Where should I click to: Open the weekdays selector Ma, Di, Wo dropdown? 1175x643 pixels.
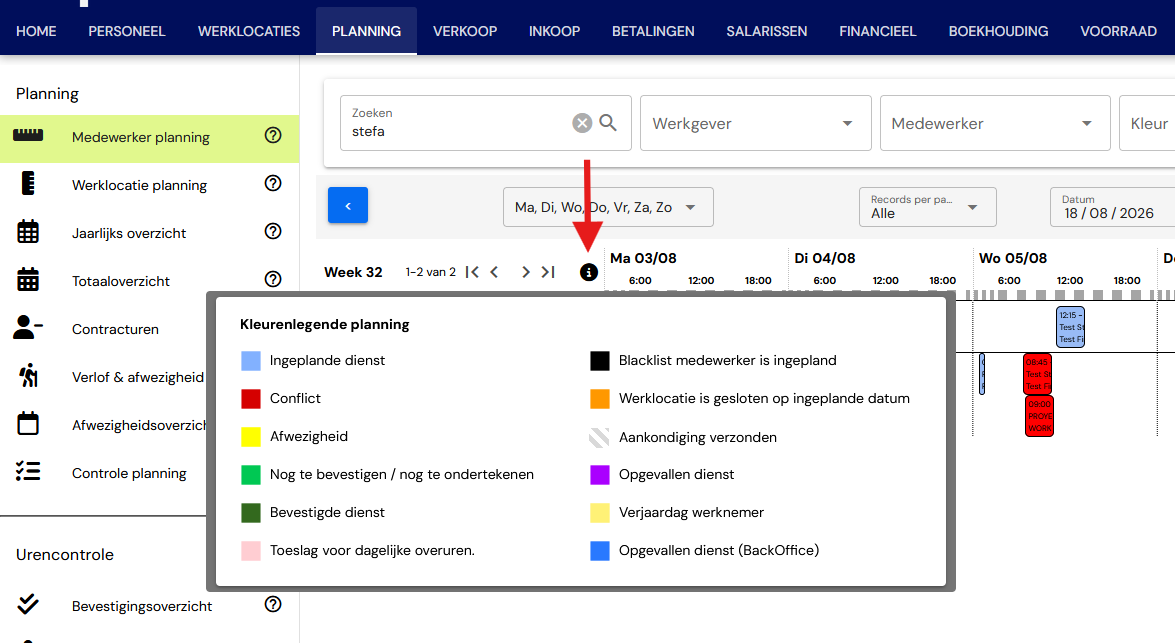[608, 207]
